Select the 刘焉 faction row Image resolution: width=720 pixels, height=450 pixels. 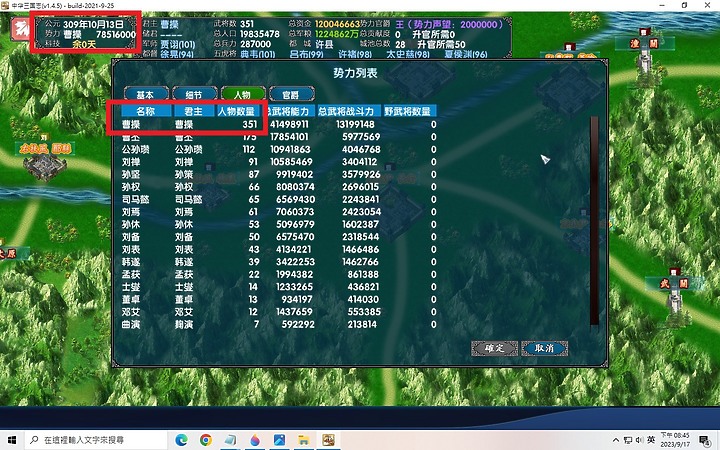279,212
